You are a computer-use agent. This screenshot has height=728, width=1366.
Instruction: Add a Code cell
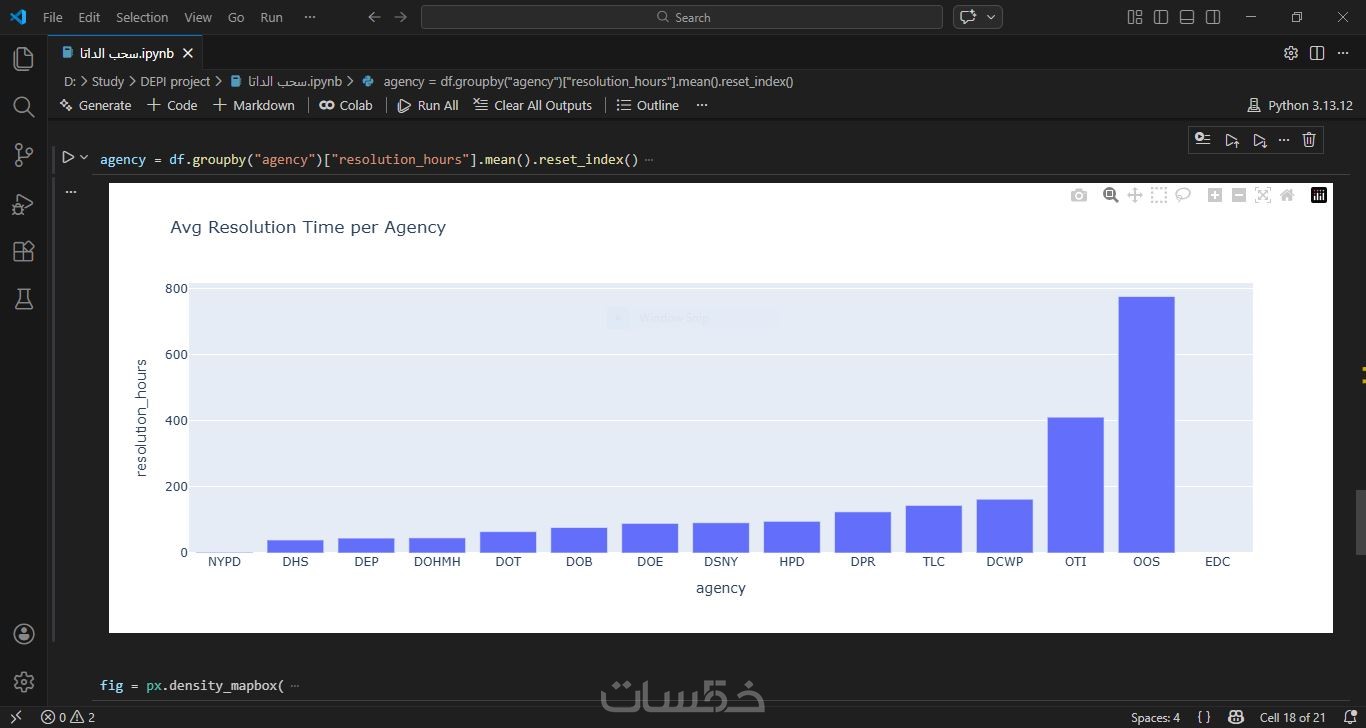click(x=172, y=105)
